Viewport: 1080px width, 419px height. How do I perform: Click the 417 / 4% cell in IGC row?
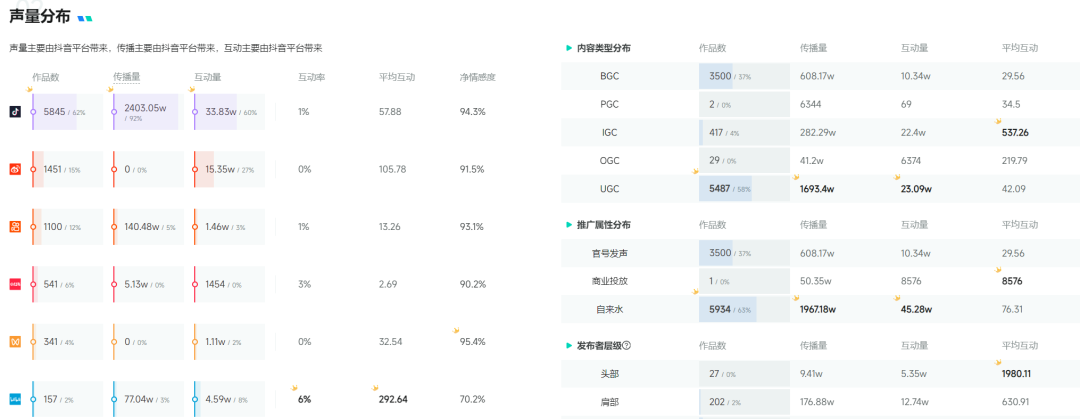[745, 132]
